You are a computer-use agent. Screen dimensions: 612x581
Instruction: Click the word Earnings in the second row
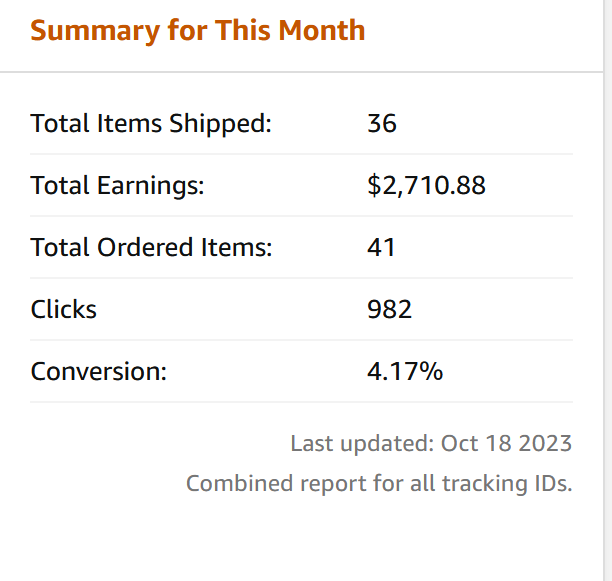coord(150,186)
